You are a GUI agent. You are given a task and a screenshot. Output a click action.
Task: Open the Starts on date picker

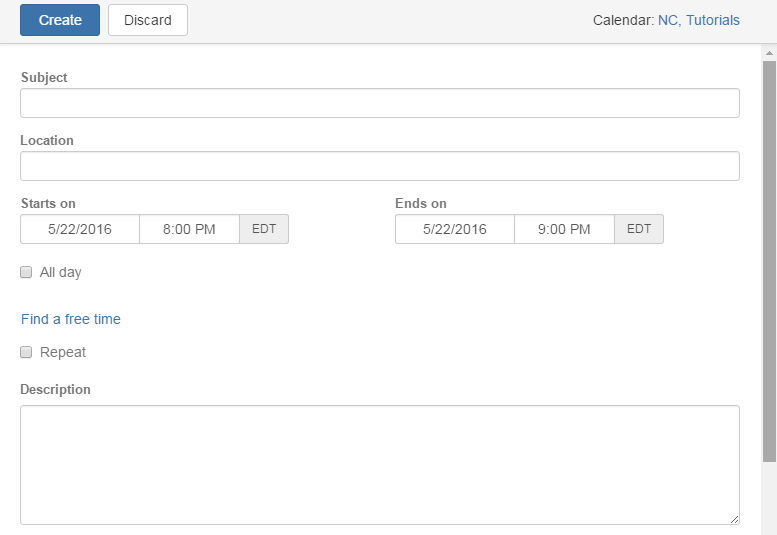pyautogui.click(x=80, y=229)
